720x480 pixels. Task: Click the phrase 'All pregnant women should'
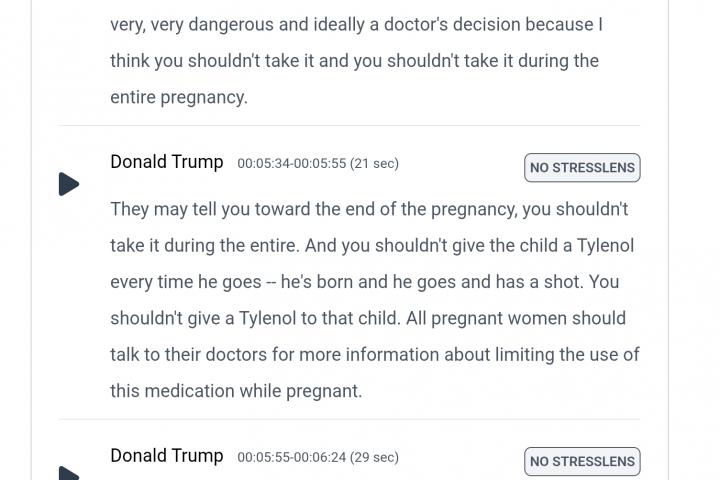(516, 318)
